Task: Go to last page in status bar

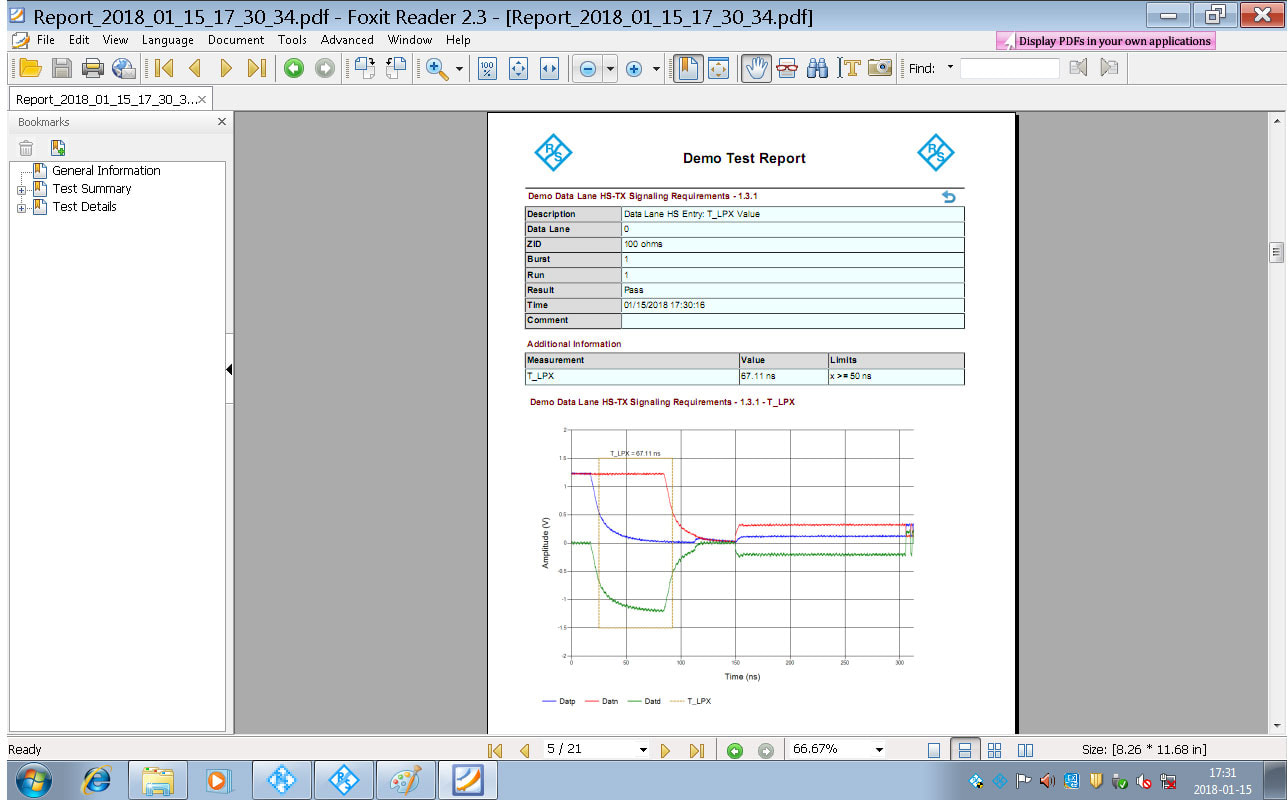Action: click(697, 750)
